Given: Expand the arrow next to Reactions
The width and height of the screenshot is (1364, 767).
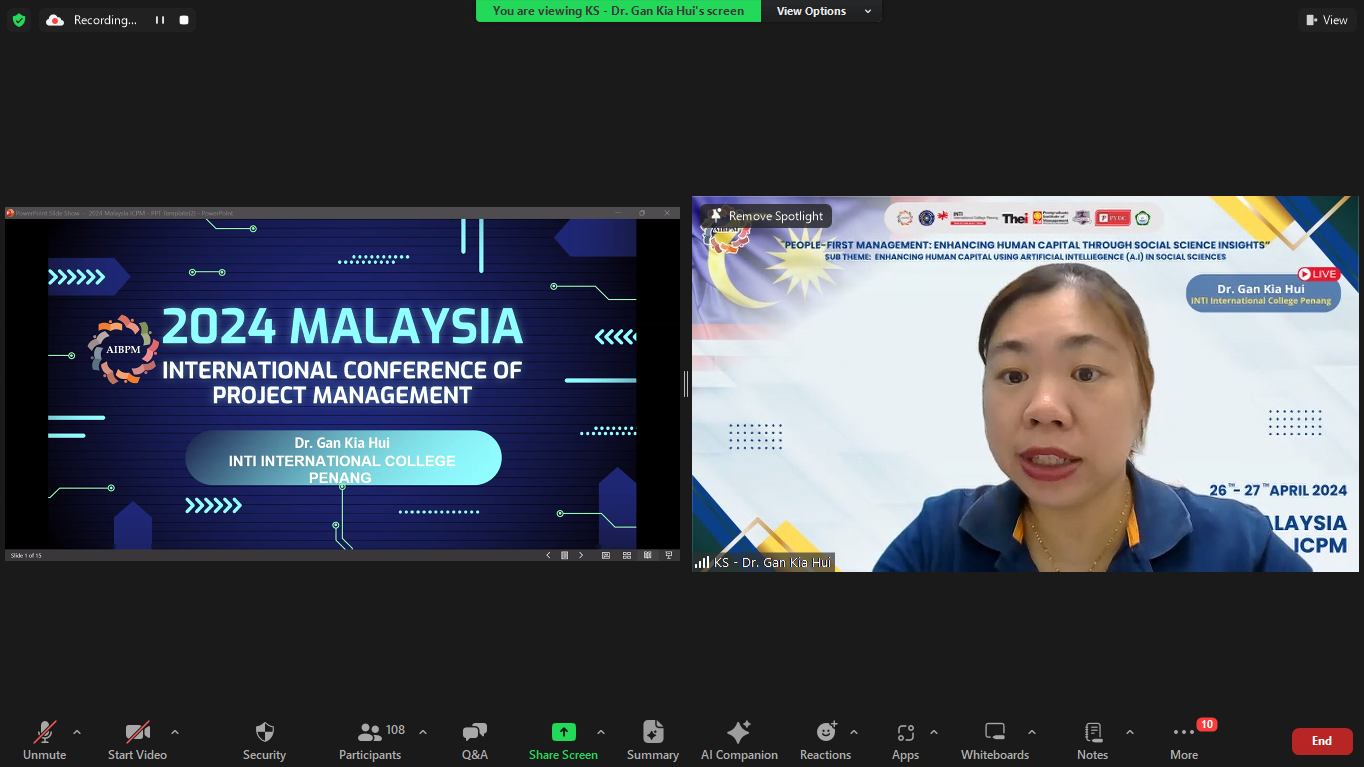Looking at the screenshot, I should [853, 732].
